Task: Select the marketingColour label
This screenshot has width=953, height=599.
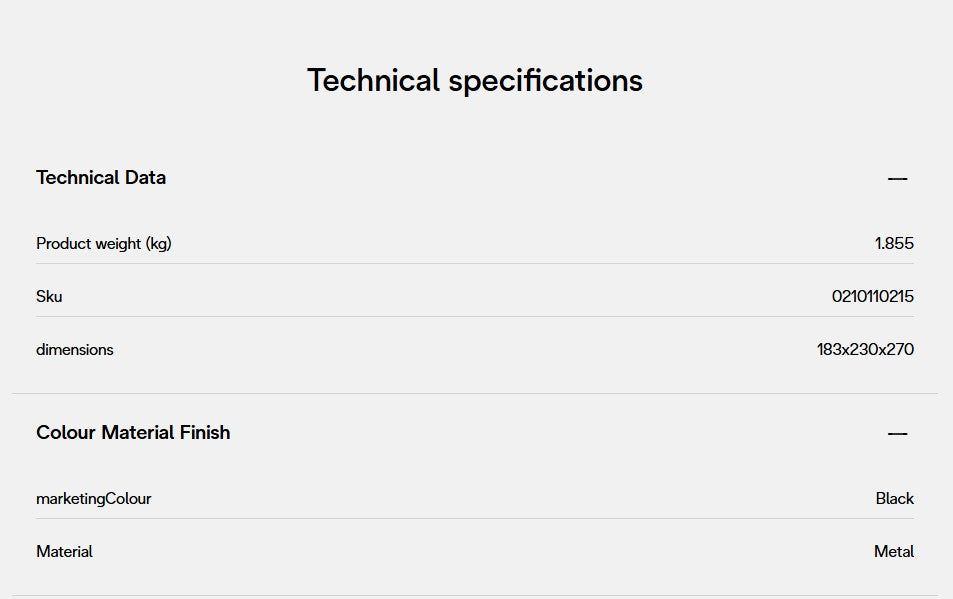Action: 94,499
